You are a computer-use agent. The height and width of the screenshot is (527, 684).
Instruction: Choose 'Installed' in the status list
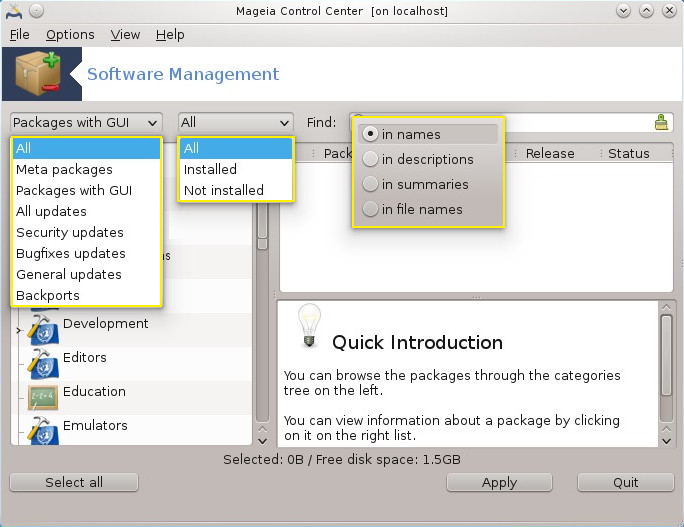[236, 169]
